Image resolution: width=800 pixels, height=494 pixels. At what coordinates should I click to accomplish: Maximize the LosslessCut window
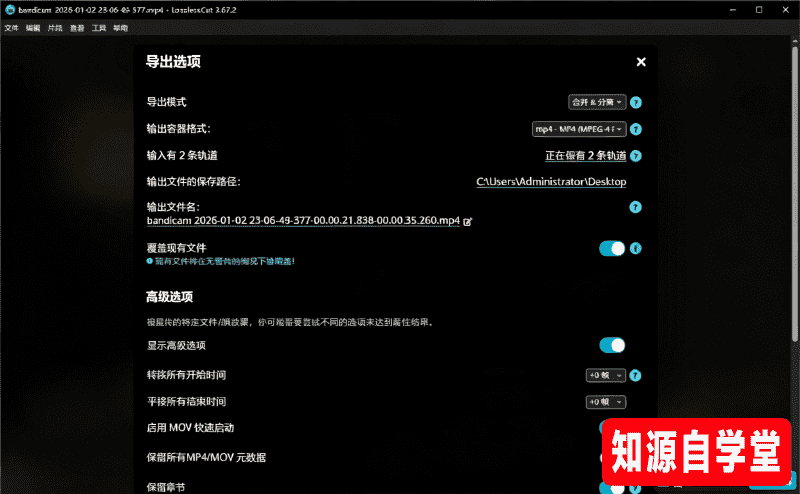(759, 10)
